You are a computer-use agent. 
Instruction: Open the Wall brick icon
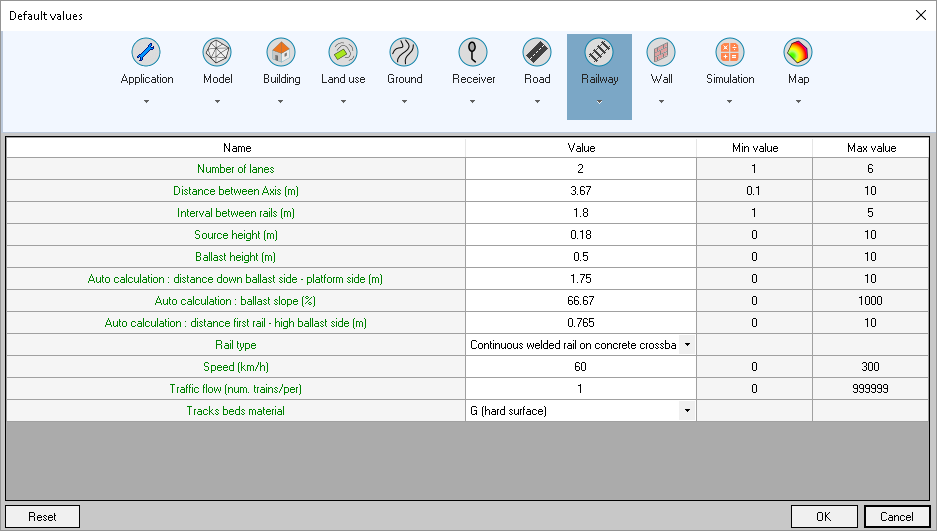click(661, 52)
